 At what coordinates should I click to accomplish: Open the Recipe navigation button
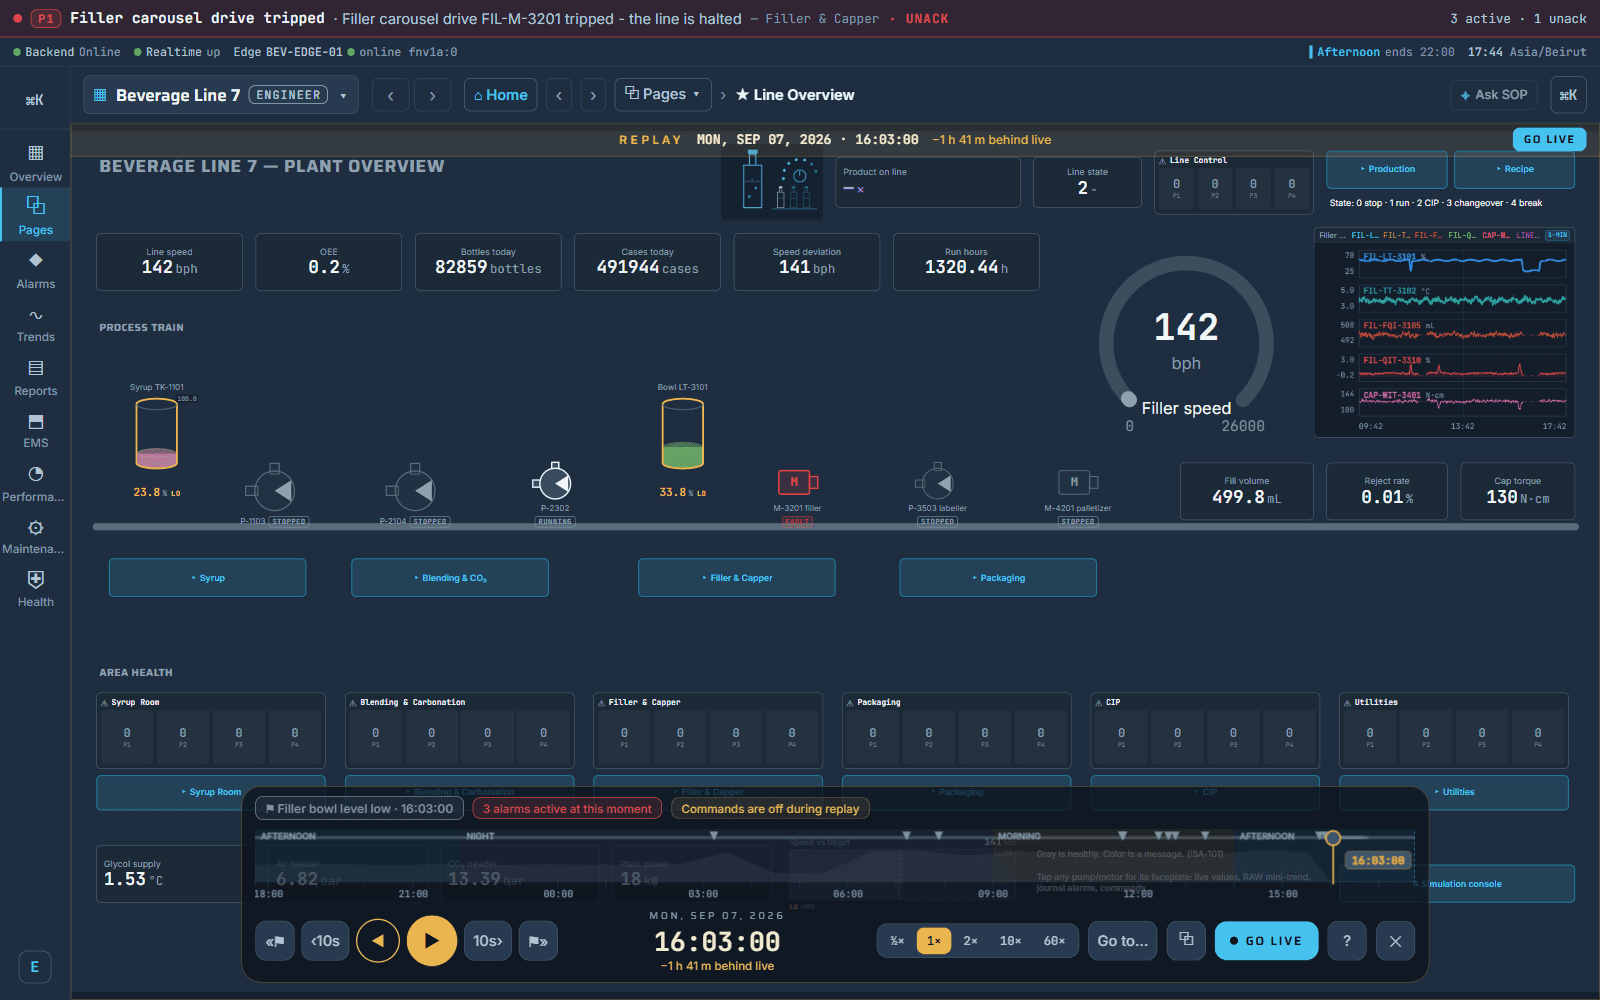coord(1514,169)
